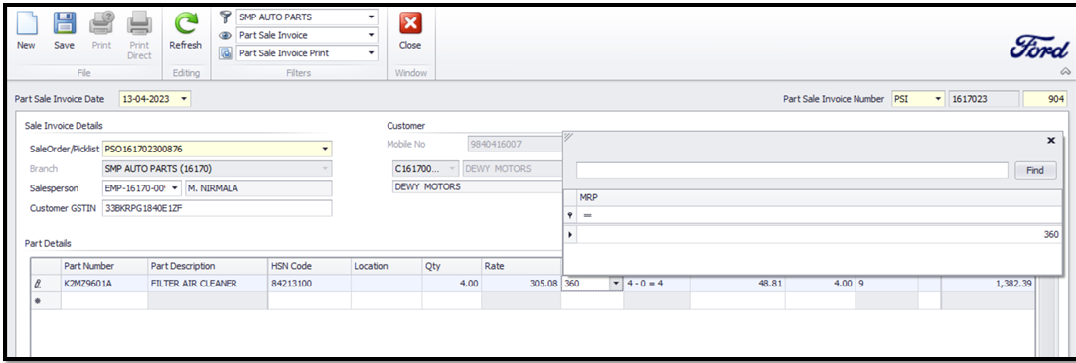This screenshot has height=363, width=1076.
Task: Click the popup filter row pin icon
Action: click(570, 215)
